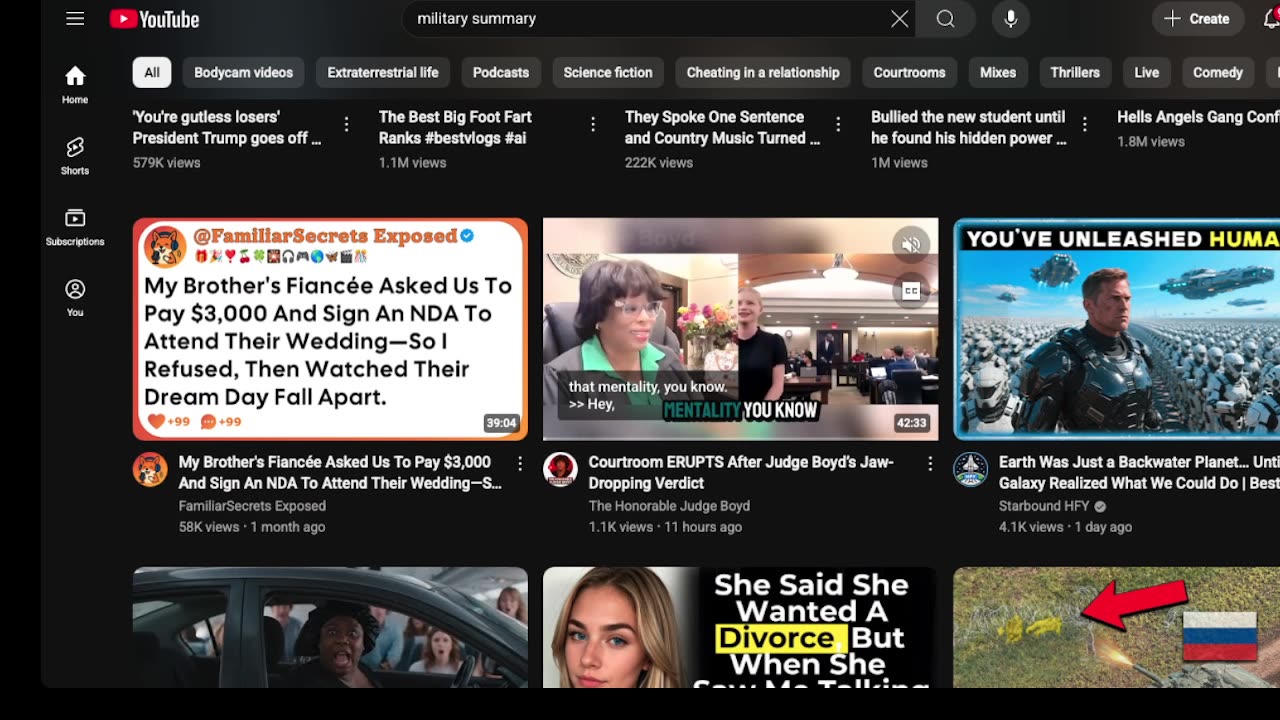Open the notifications bell

tap(1270, 19)
